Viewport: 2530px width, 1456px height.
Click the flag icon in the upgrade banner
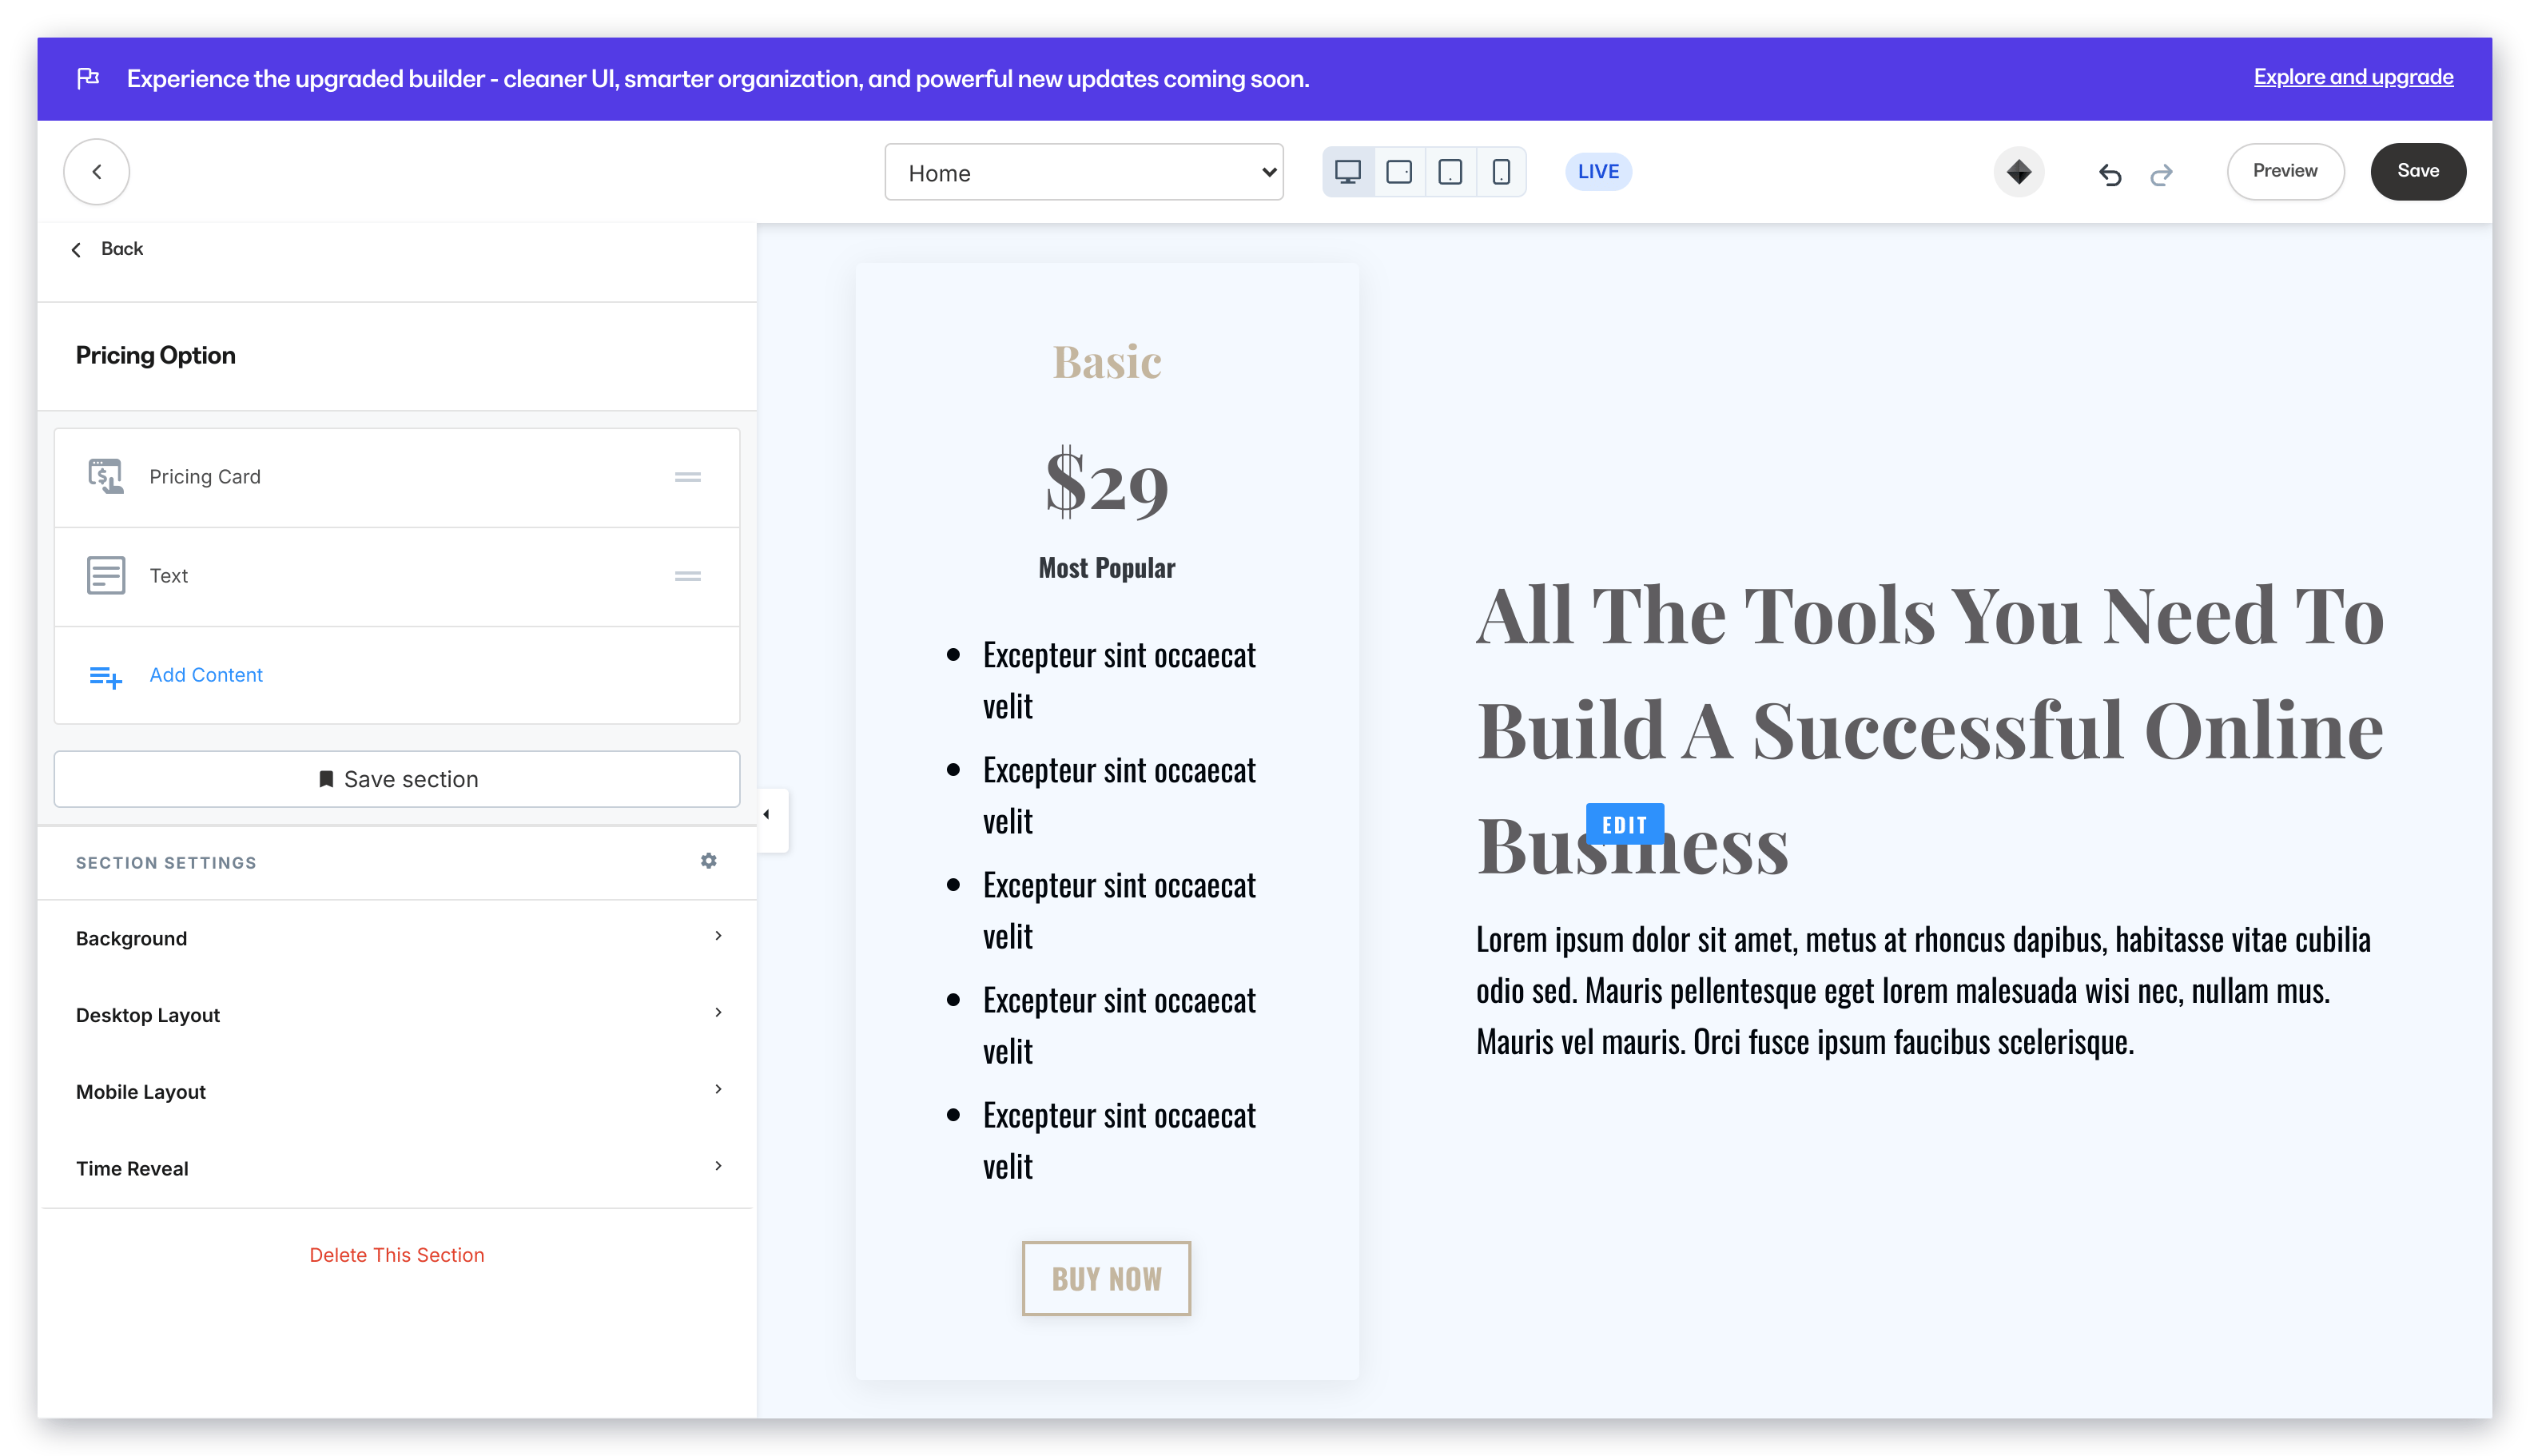88,78
